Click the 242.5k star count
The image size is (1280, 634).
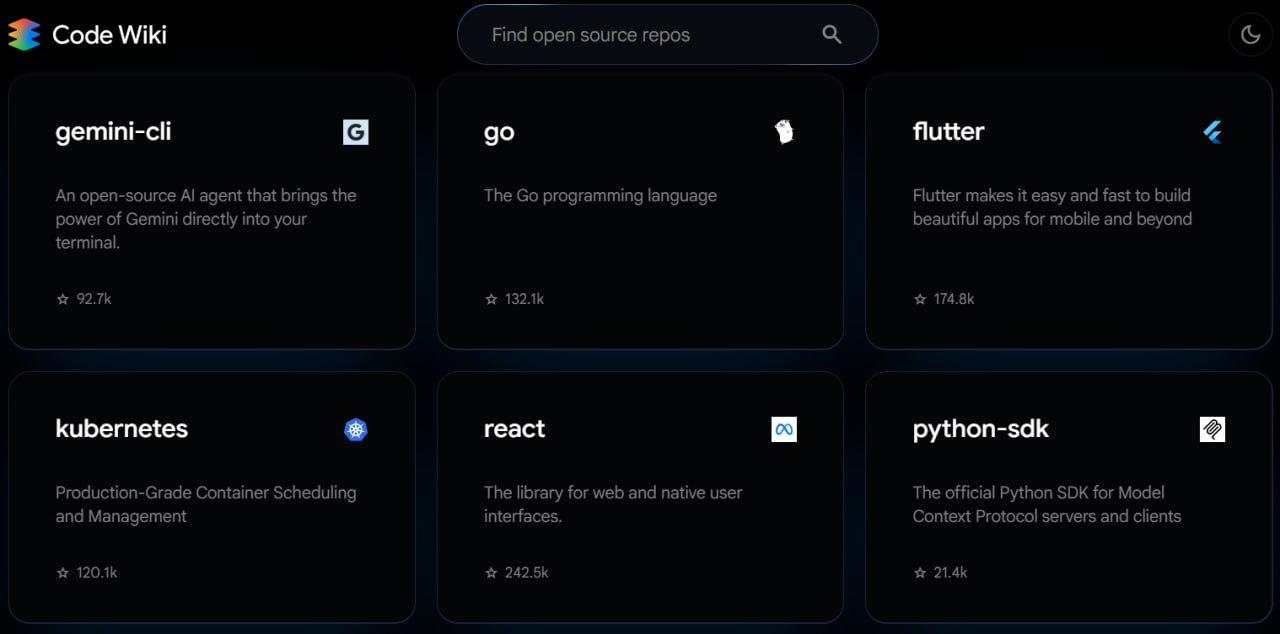(527, 573)
